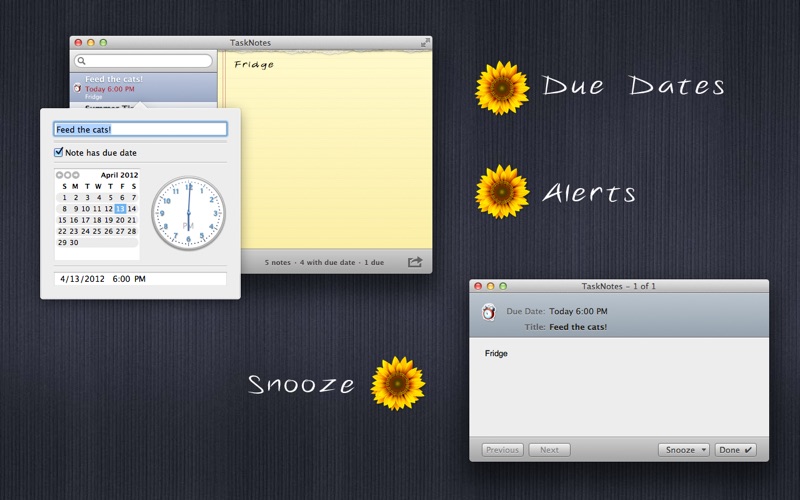Click the search field in TaskNotes
The width and height of the screenshot is (800, 500).
143,61
